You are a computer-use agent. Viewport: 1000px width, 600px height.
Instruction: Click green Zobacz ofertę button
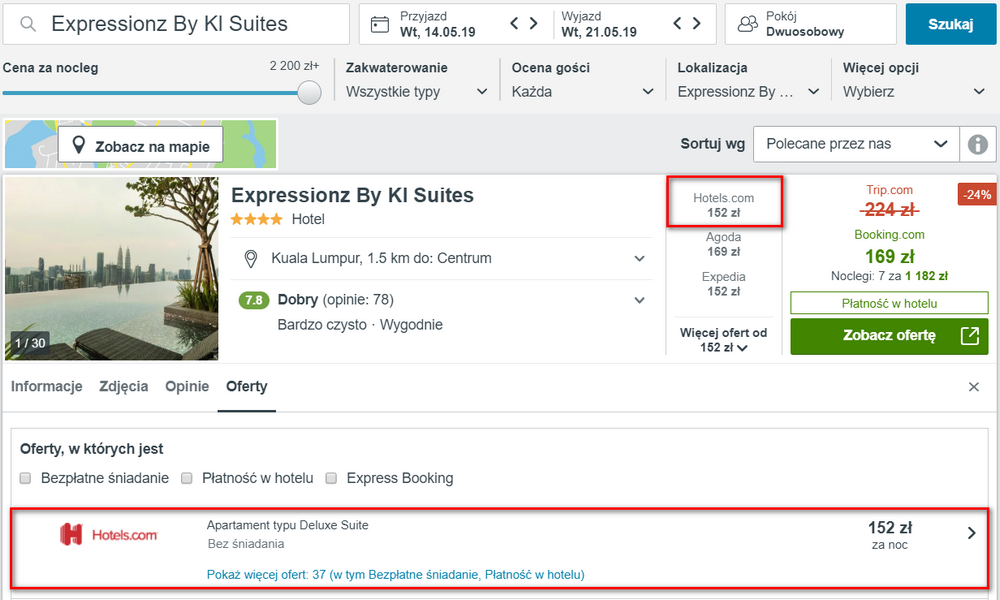(x=889, y=336)
